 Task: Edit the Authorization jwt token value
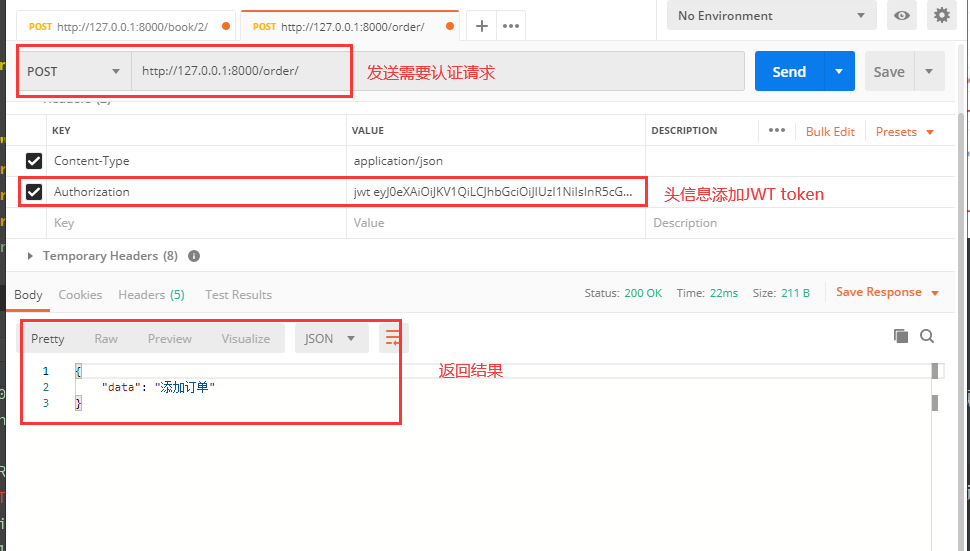pyautogui.click(x=496, y=192)
